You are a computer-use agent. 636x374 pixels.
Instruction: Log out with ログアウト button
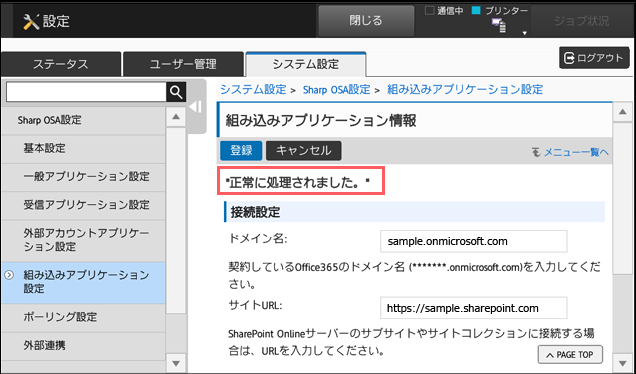[x=594, y=58]
